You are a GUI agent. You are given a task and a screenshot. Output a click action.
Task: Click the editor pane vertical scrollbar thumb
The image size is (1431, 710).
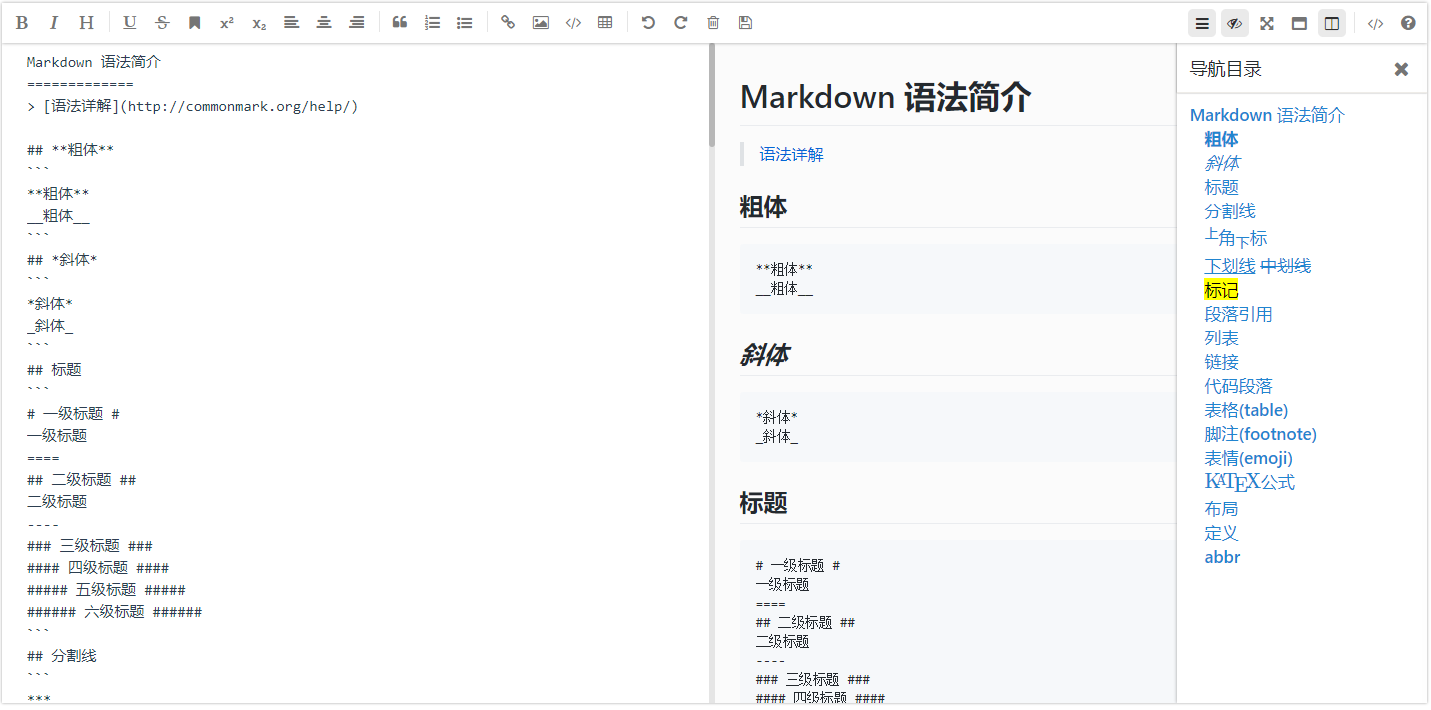712,96
